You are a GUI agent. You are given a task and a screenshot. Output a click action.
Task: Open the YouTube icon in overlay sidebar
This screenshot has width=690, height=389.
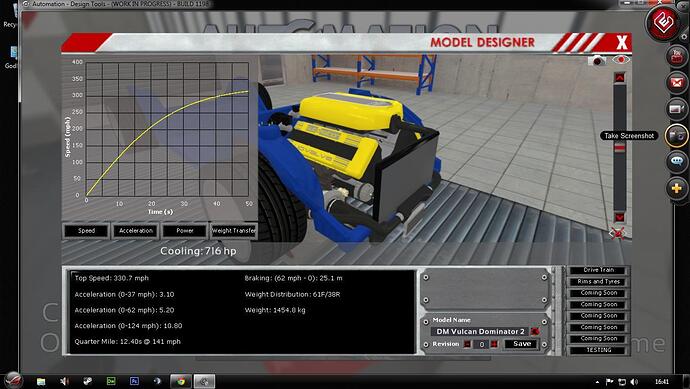[677, 56]
